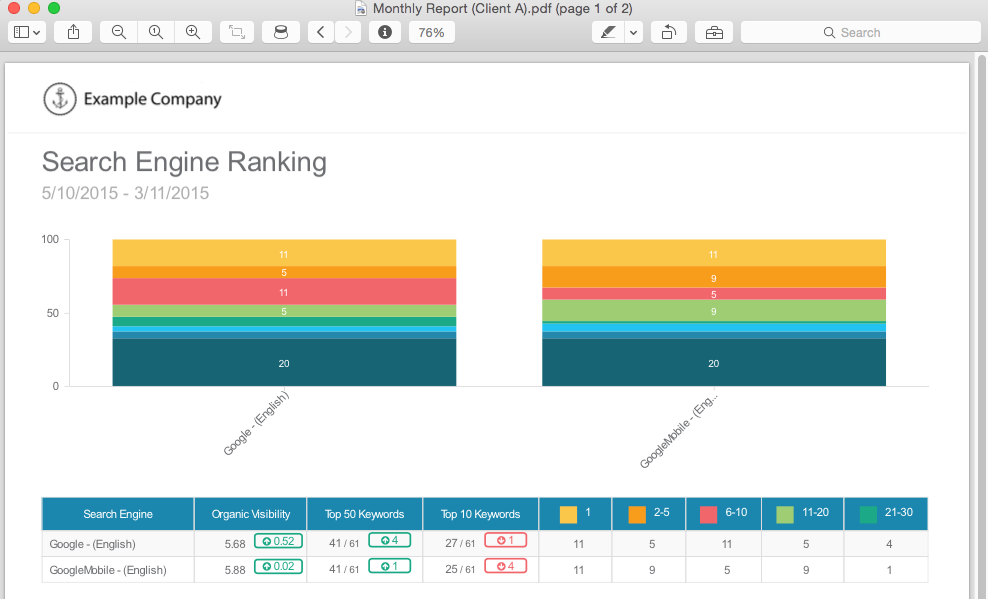Zoom to actual size
988x599 pixels.
156,32
